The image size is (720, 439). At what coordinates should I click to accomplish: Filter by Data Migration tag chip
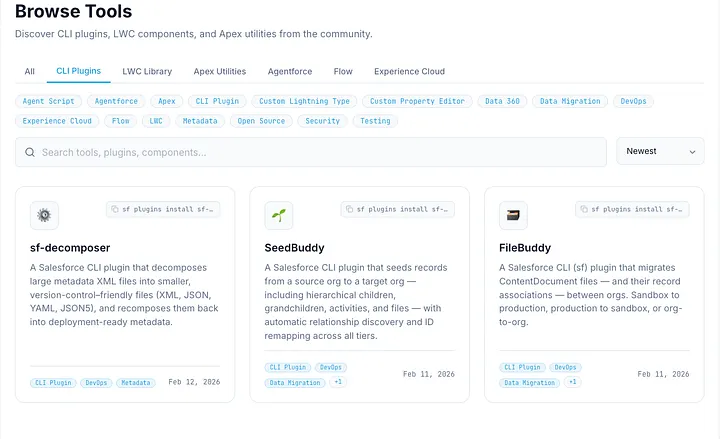[x=570, y=101]
